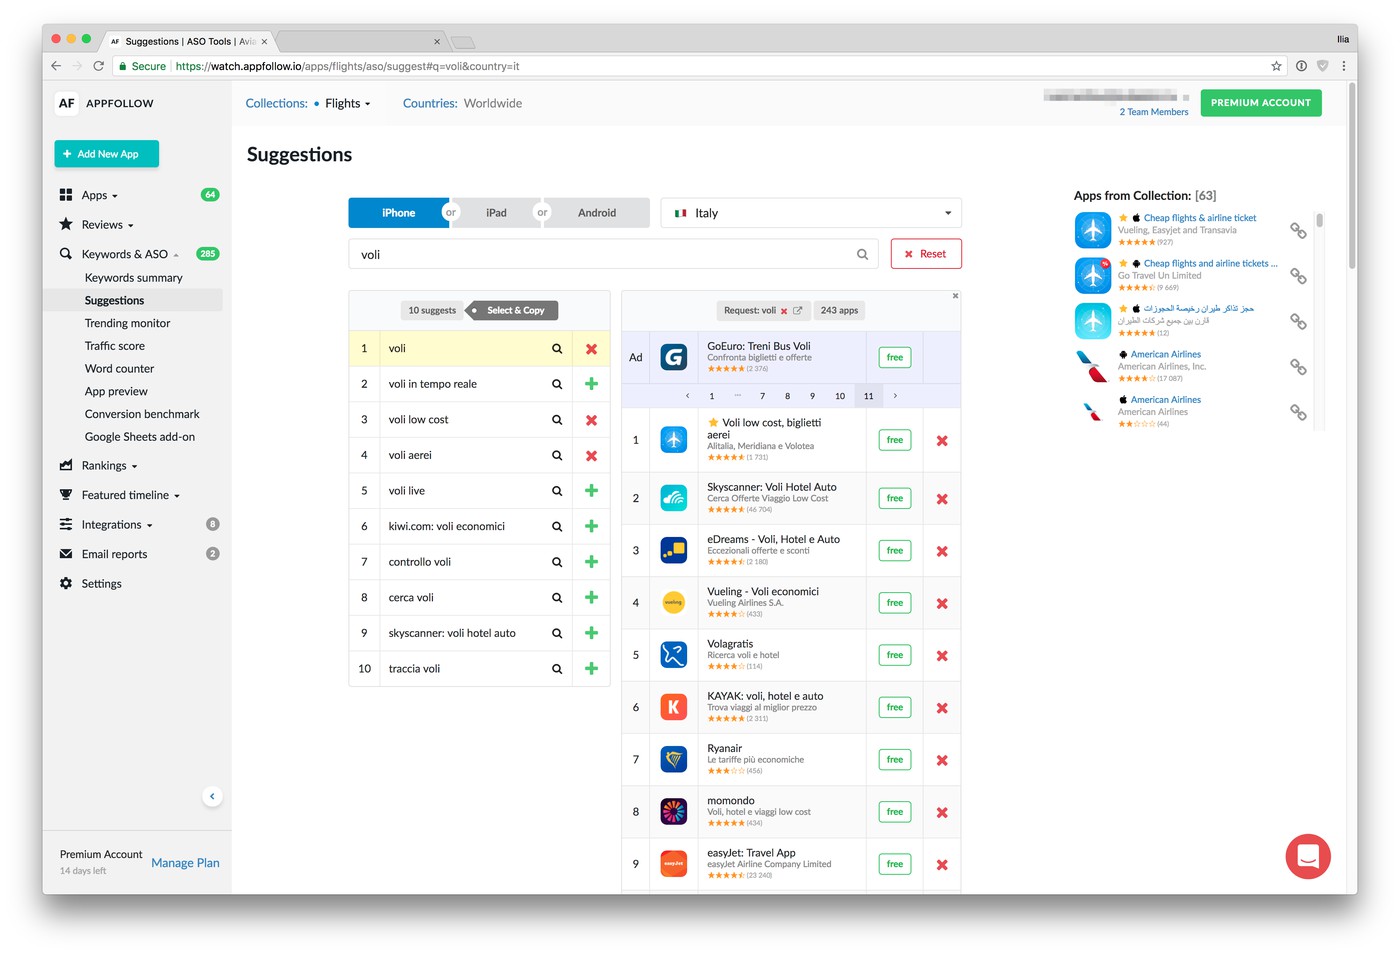Screen dimensions: 1400x955
Task: Remove tracked keyword 'voli aerei' with red X
Action: [x=591, y=456]
